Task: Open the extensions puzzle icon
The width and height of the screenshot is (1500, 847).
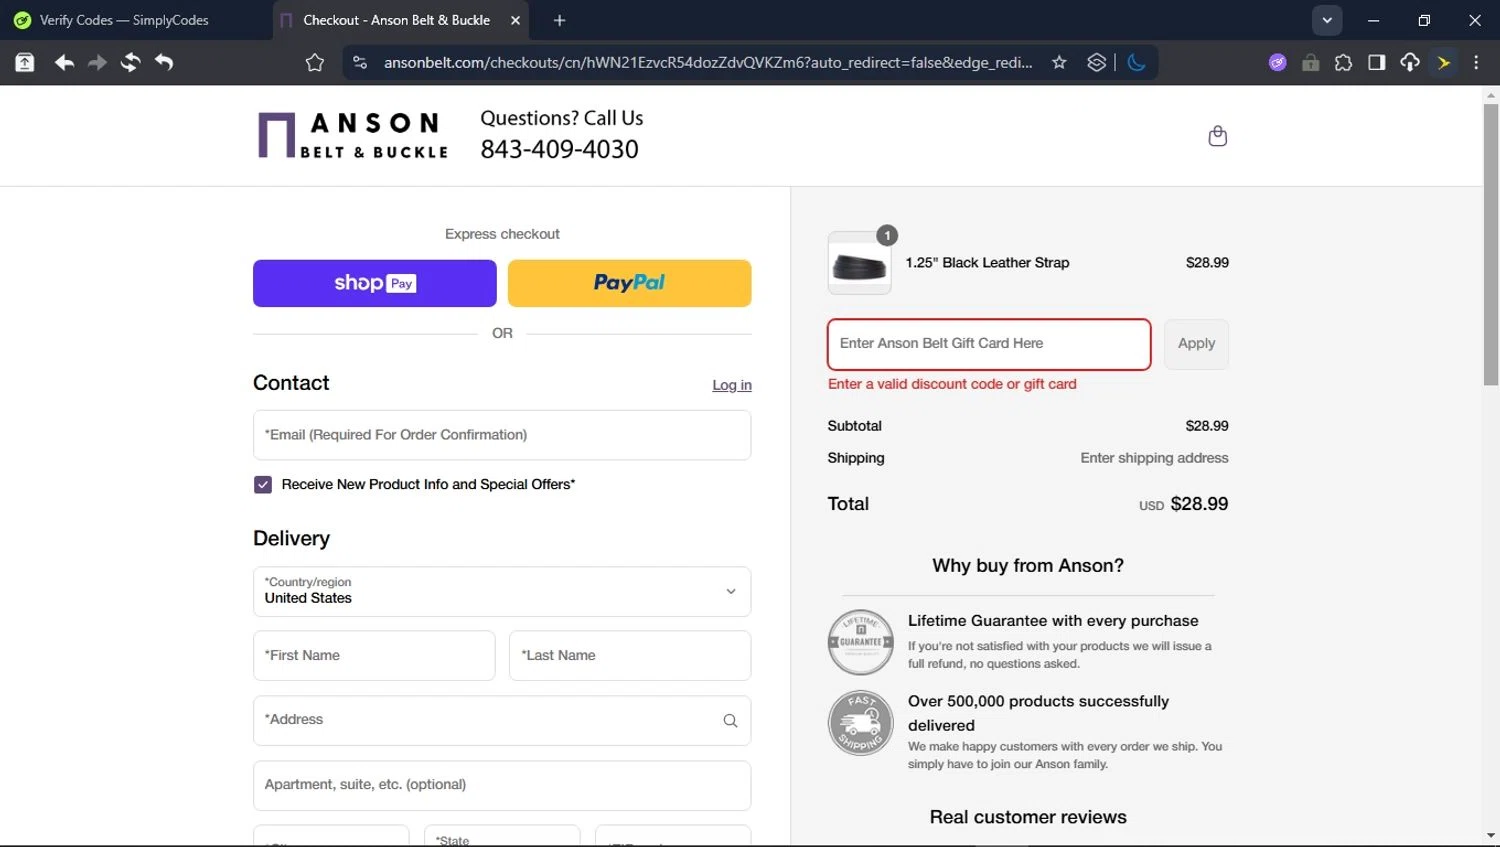Action: click(1343, 63)
